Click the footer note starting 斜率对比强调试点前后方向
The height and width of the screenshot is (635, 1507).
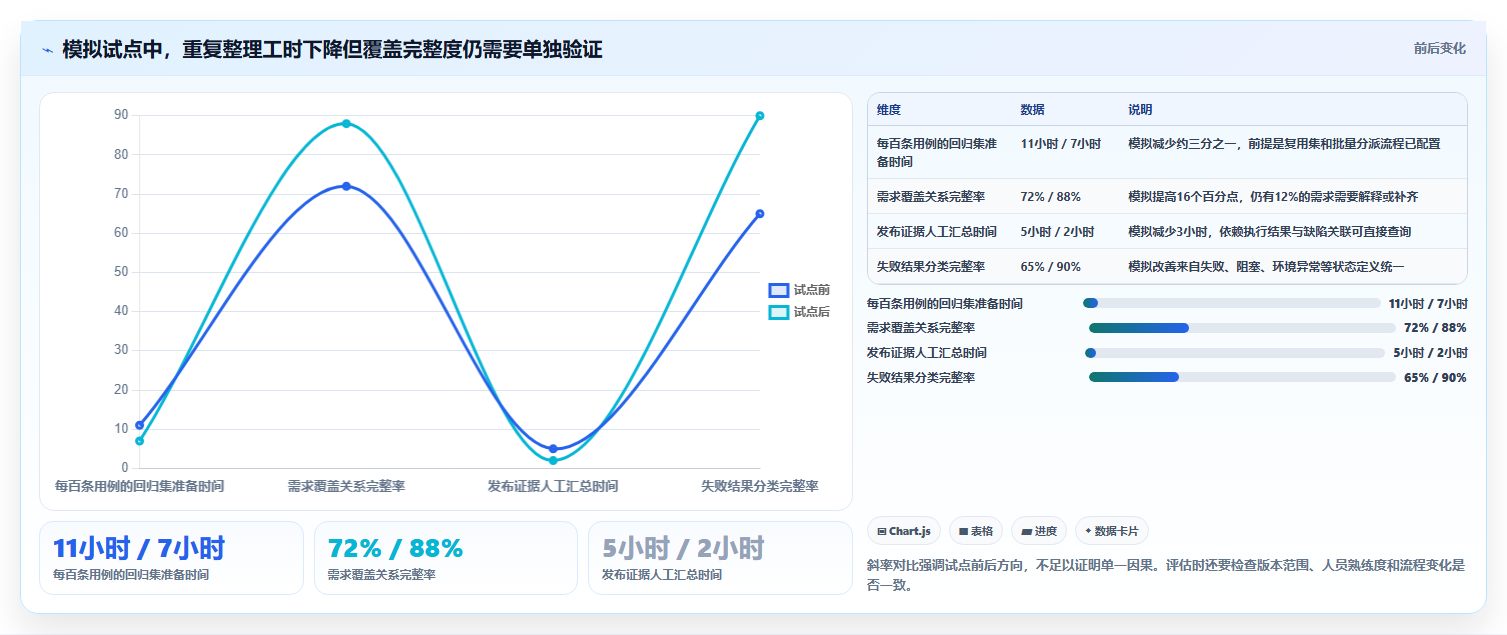pyautogui.click(x=1166, y=575)
